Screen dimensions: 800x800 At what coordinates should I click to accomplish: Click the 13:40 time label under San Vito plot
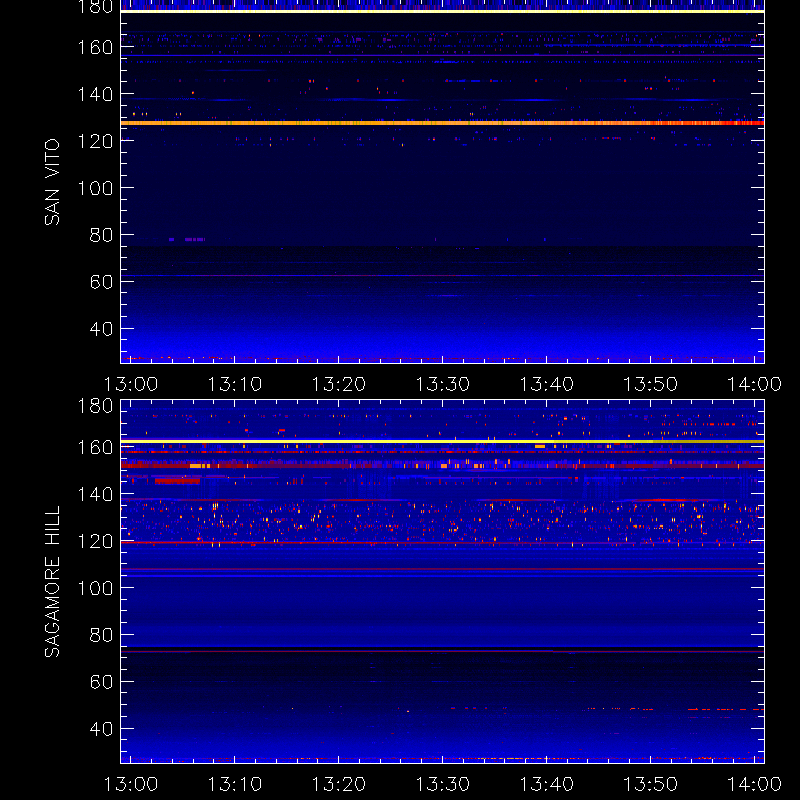[x=547, y=384]
